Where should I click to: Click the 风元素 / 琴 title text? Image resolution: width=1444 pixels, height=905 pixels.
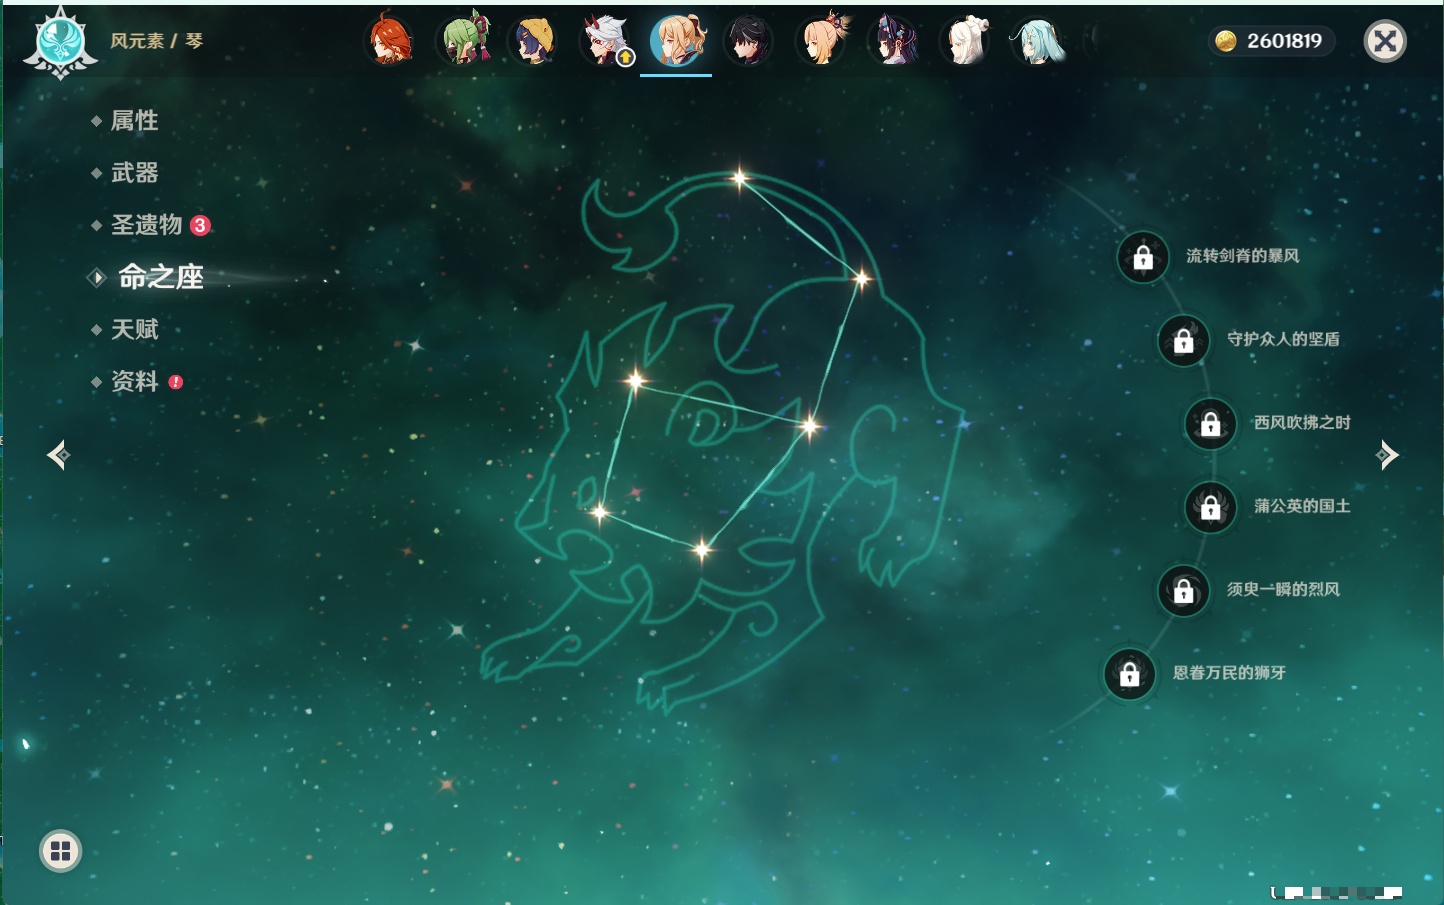156,41
